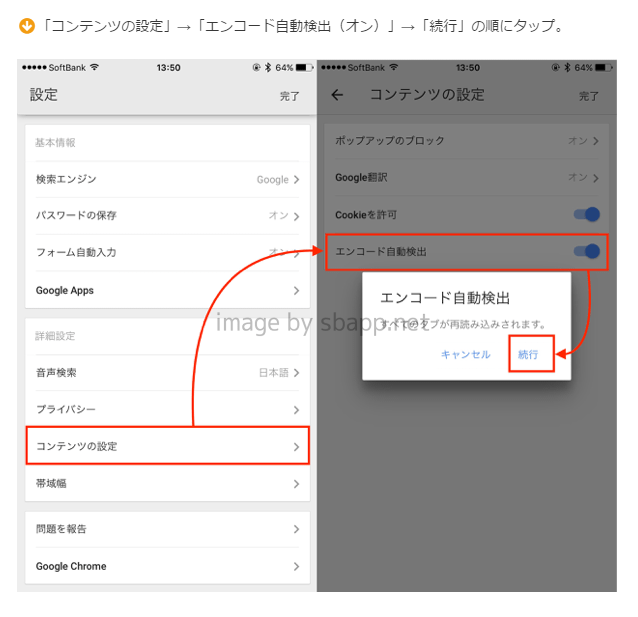Tap キャンセル in the dialog
The height and width of the screenshot is (617, 638).
(465, 355)
